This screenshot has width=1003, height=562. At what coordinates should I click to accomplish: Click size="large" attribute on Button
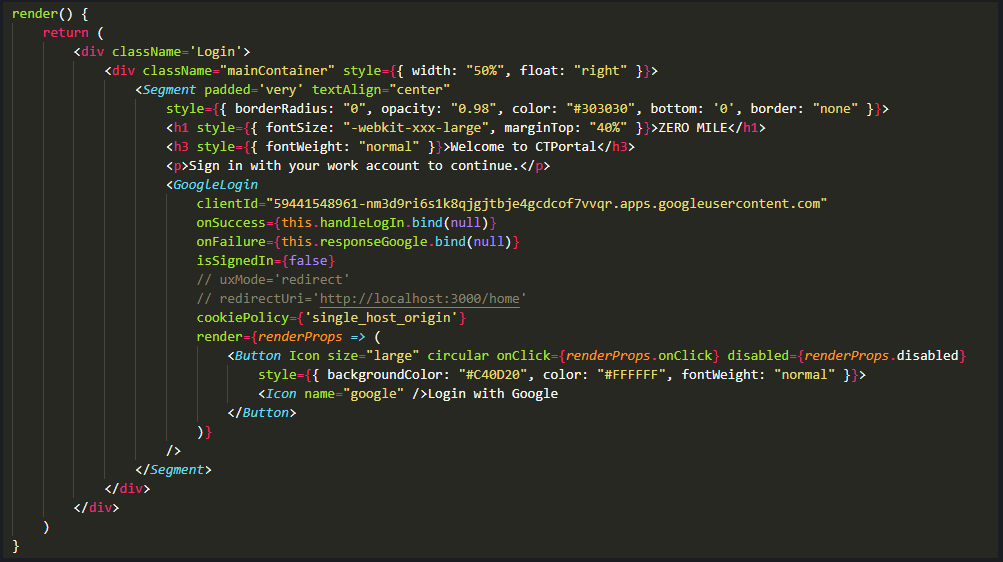point(373,355)
